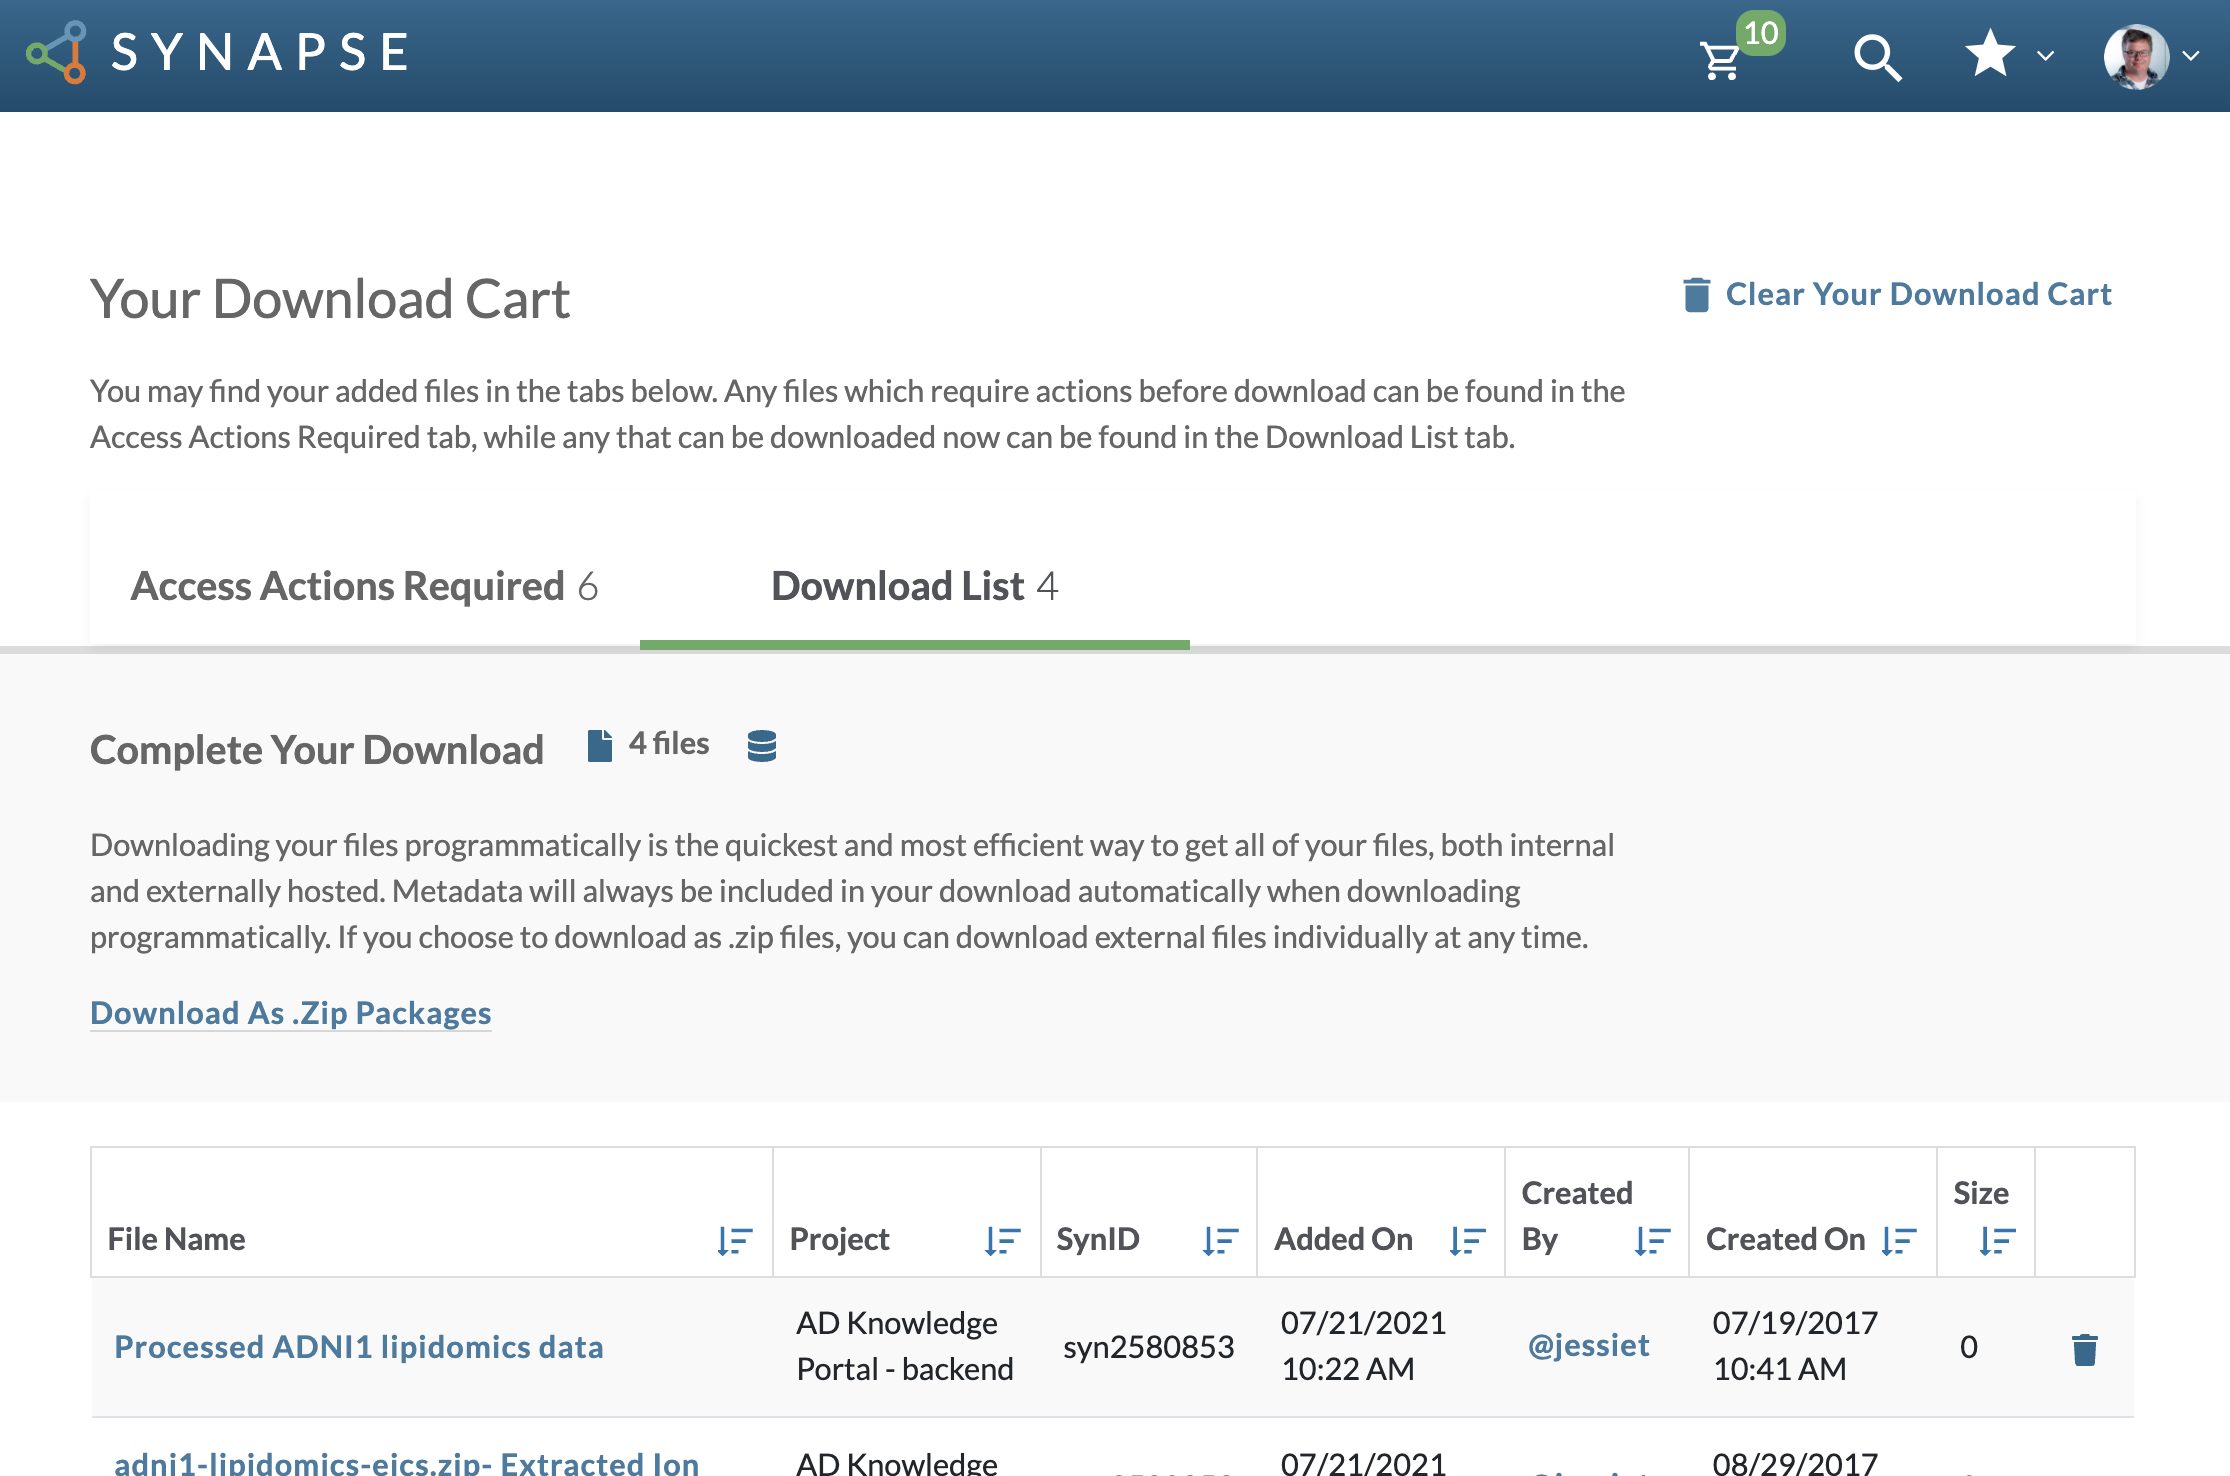
Task: Expand the user profile dropdown chevron
Action: [2191, 57]
